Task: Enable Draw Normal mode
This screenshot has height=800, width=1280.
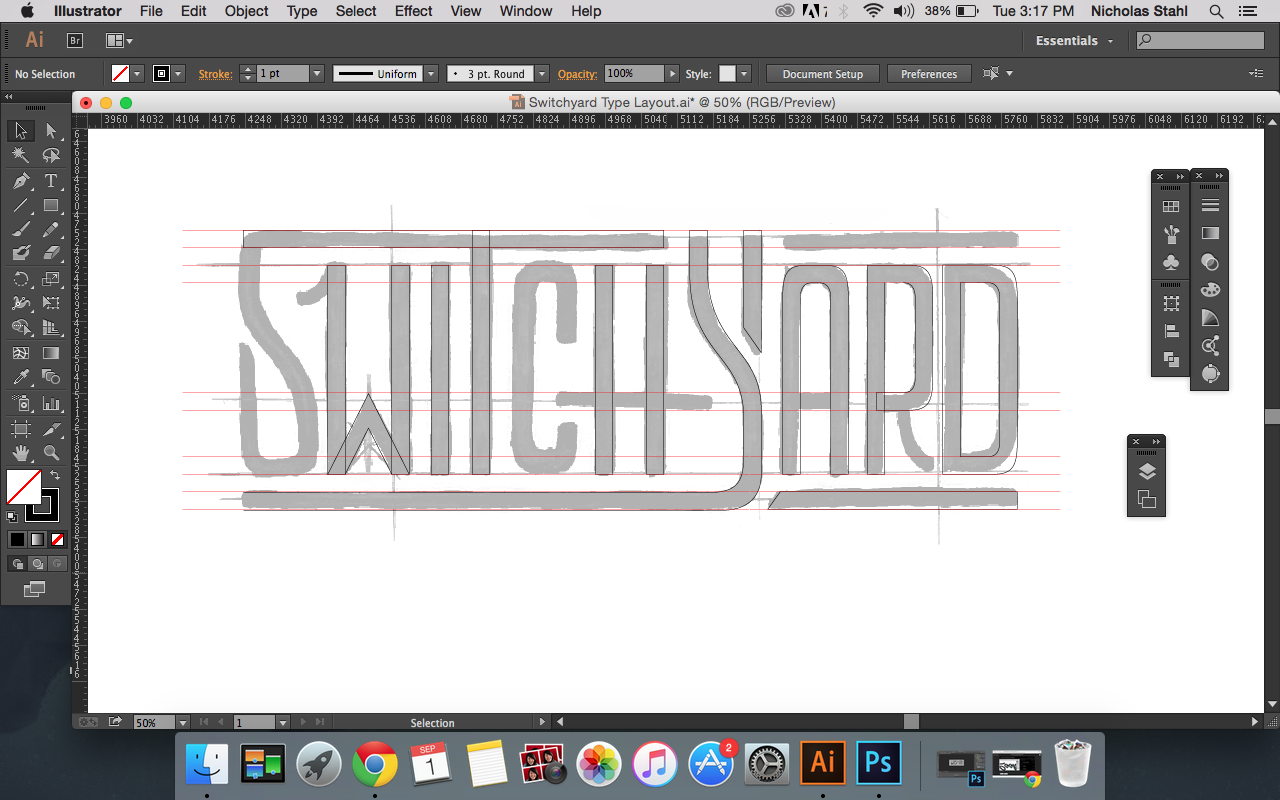Action: coord(17,563)
